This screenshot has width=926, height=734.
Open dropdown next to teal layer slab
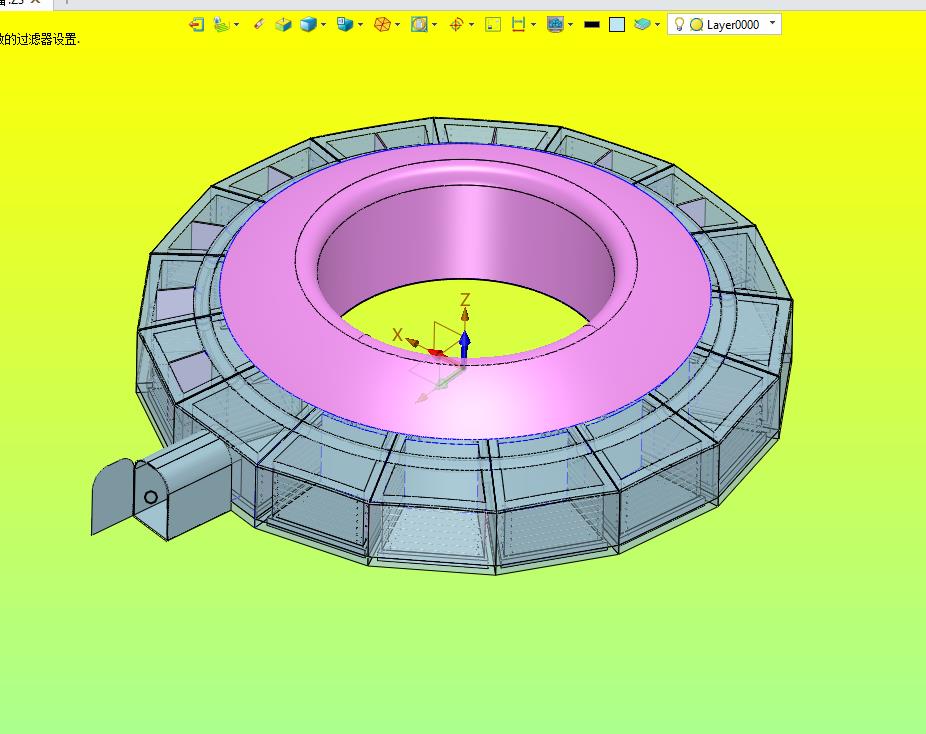click(x=657, y=25)
